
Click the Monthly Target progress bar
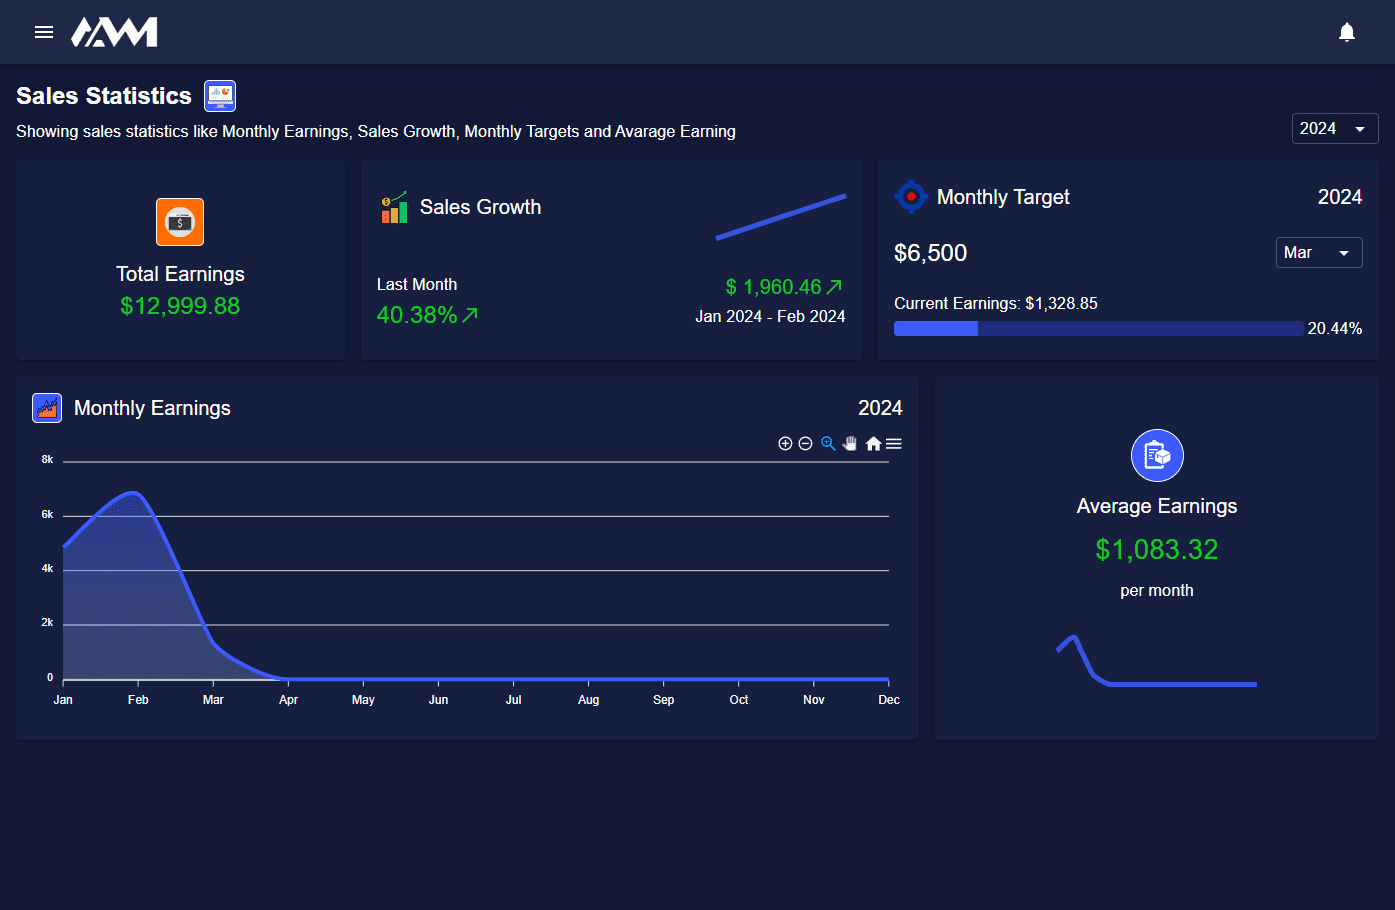(x=1098, y=329)
